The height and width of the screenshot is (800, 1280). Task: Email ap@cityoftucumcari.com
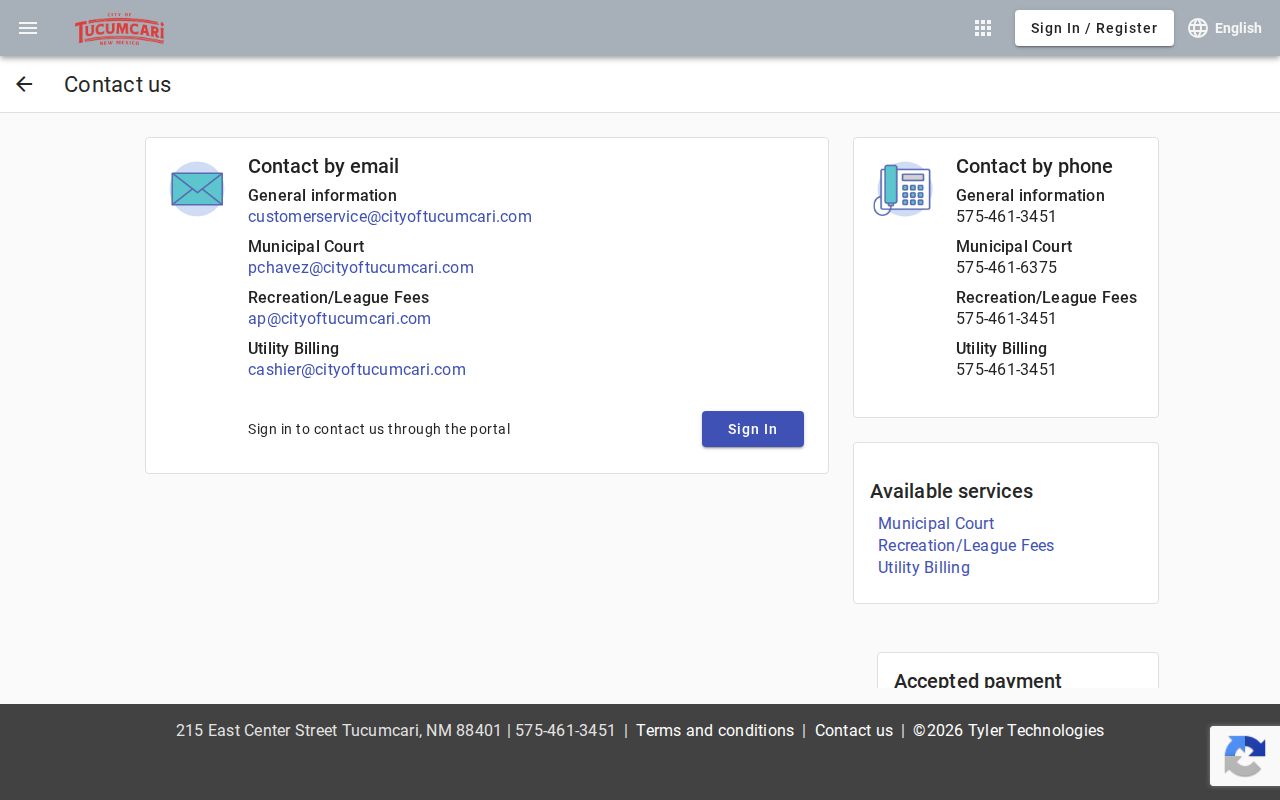(339, 319)
